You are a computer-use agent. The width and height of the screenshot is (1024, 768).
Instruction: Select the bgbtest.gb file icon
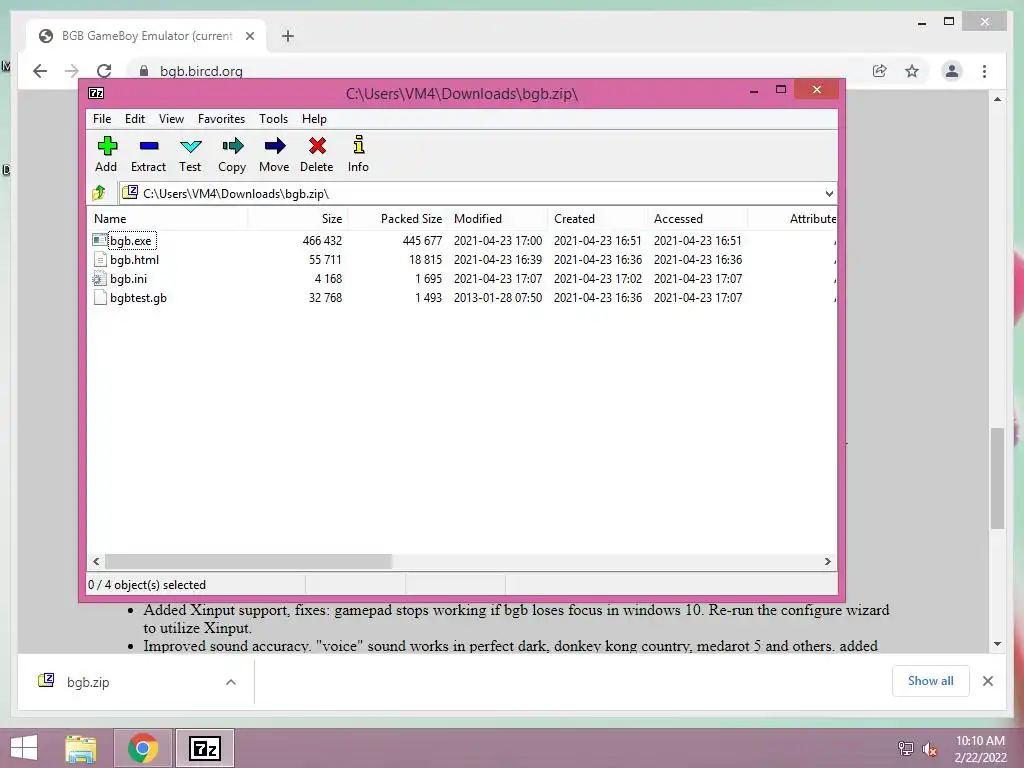(99, 297)
